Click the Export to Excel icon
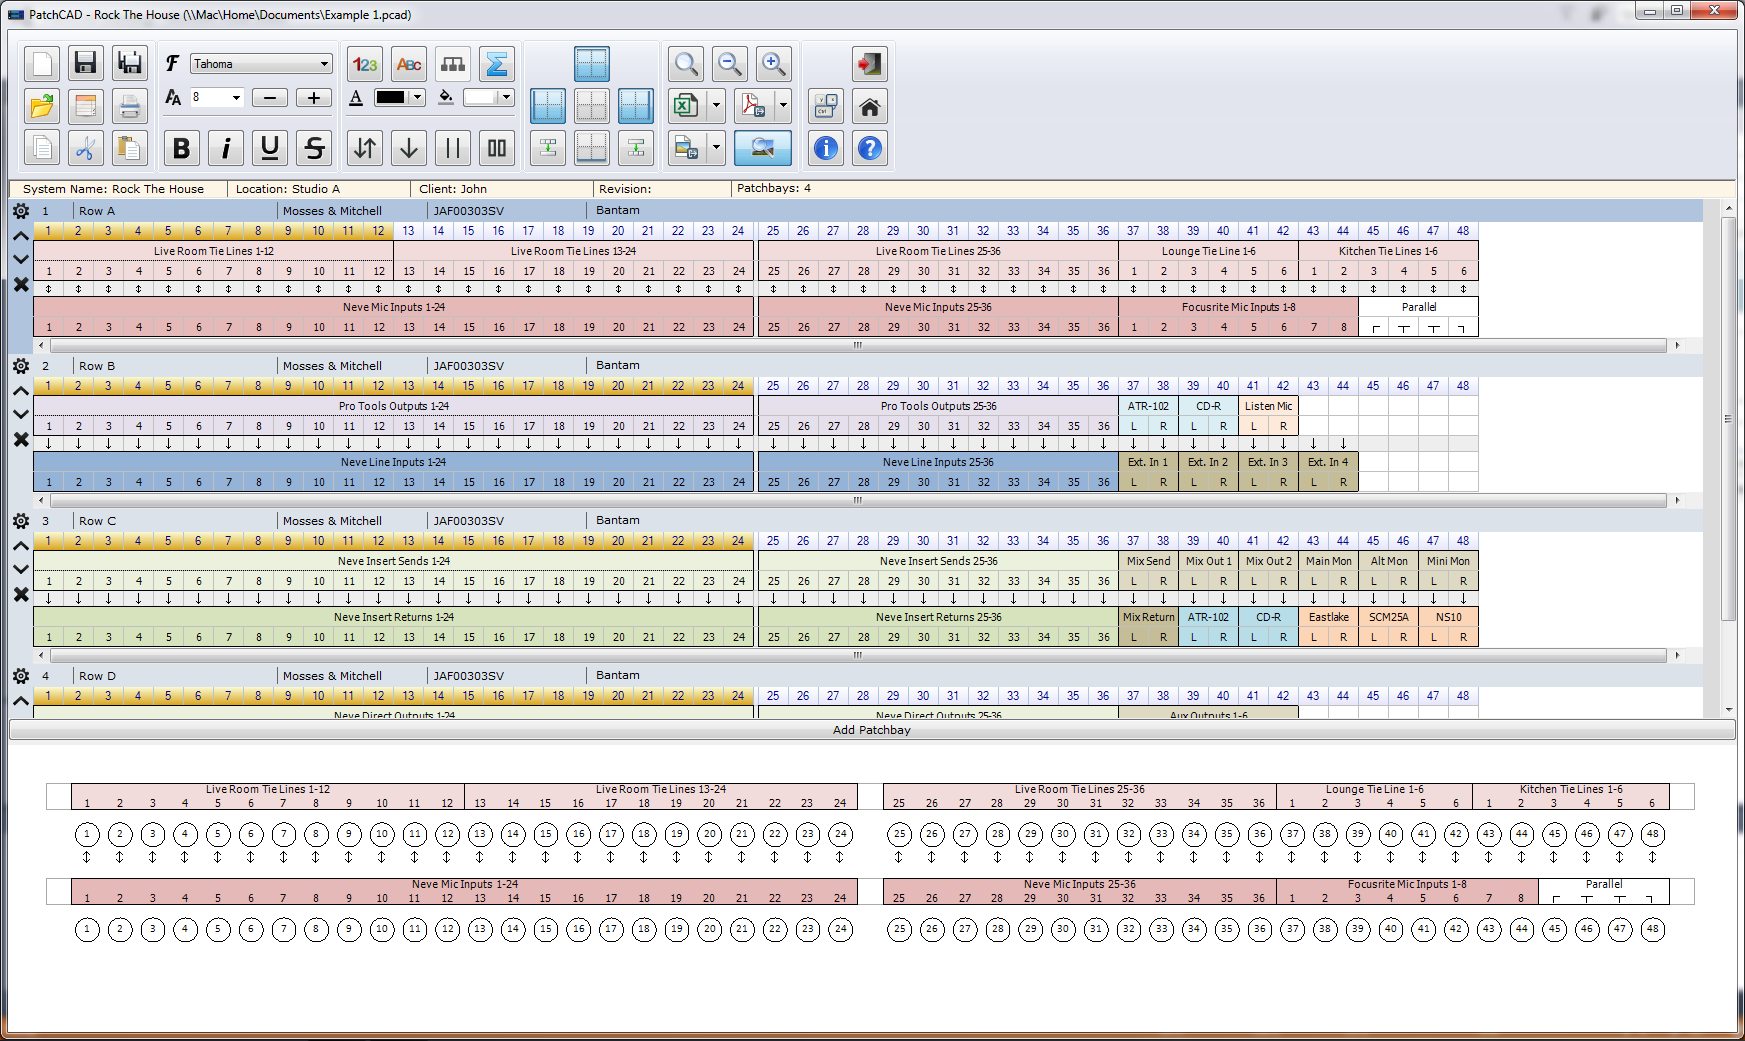The image size is (1745, 1041). tap(685, 106)
